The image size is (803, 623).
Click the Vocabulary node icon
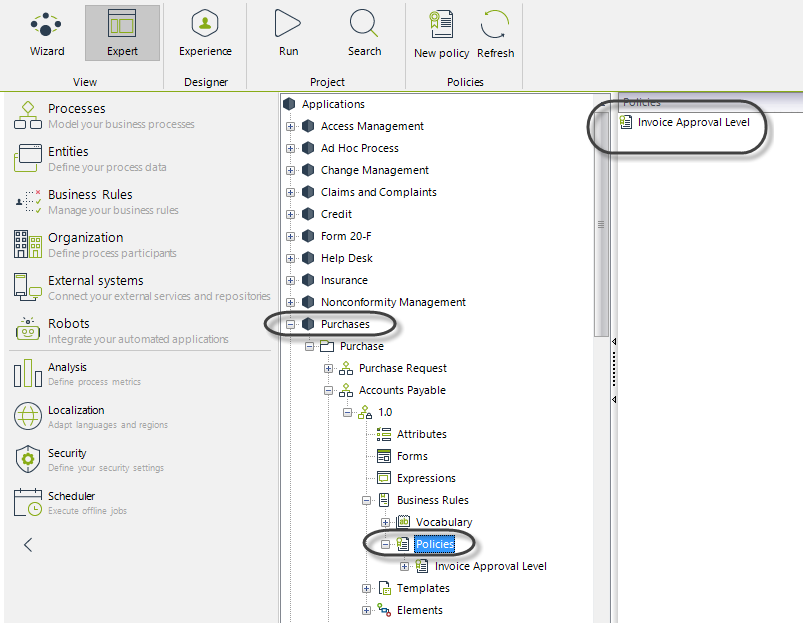[403, 522]
